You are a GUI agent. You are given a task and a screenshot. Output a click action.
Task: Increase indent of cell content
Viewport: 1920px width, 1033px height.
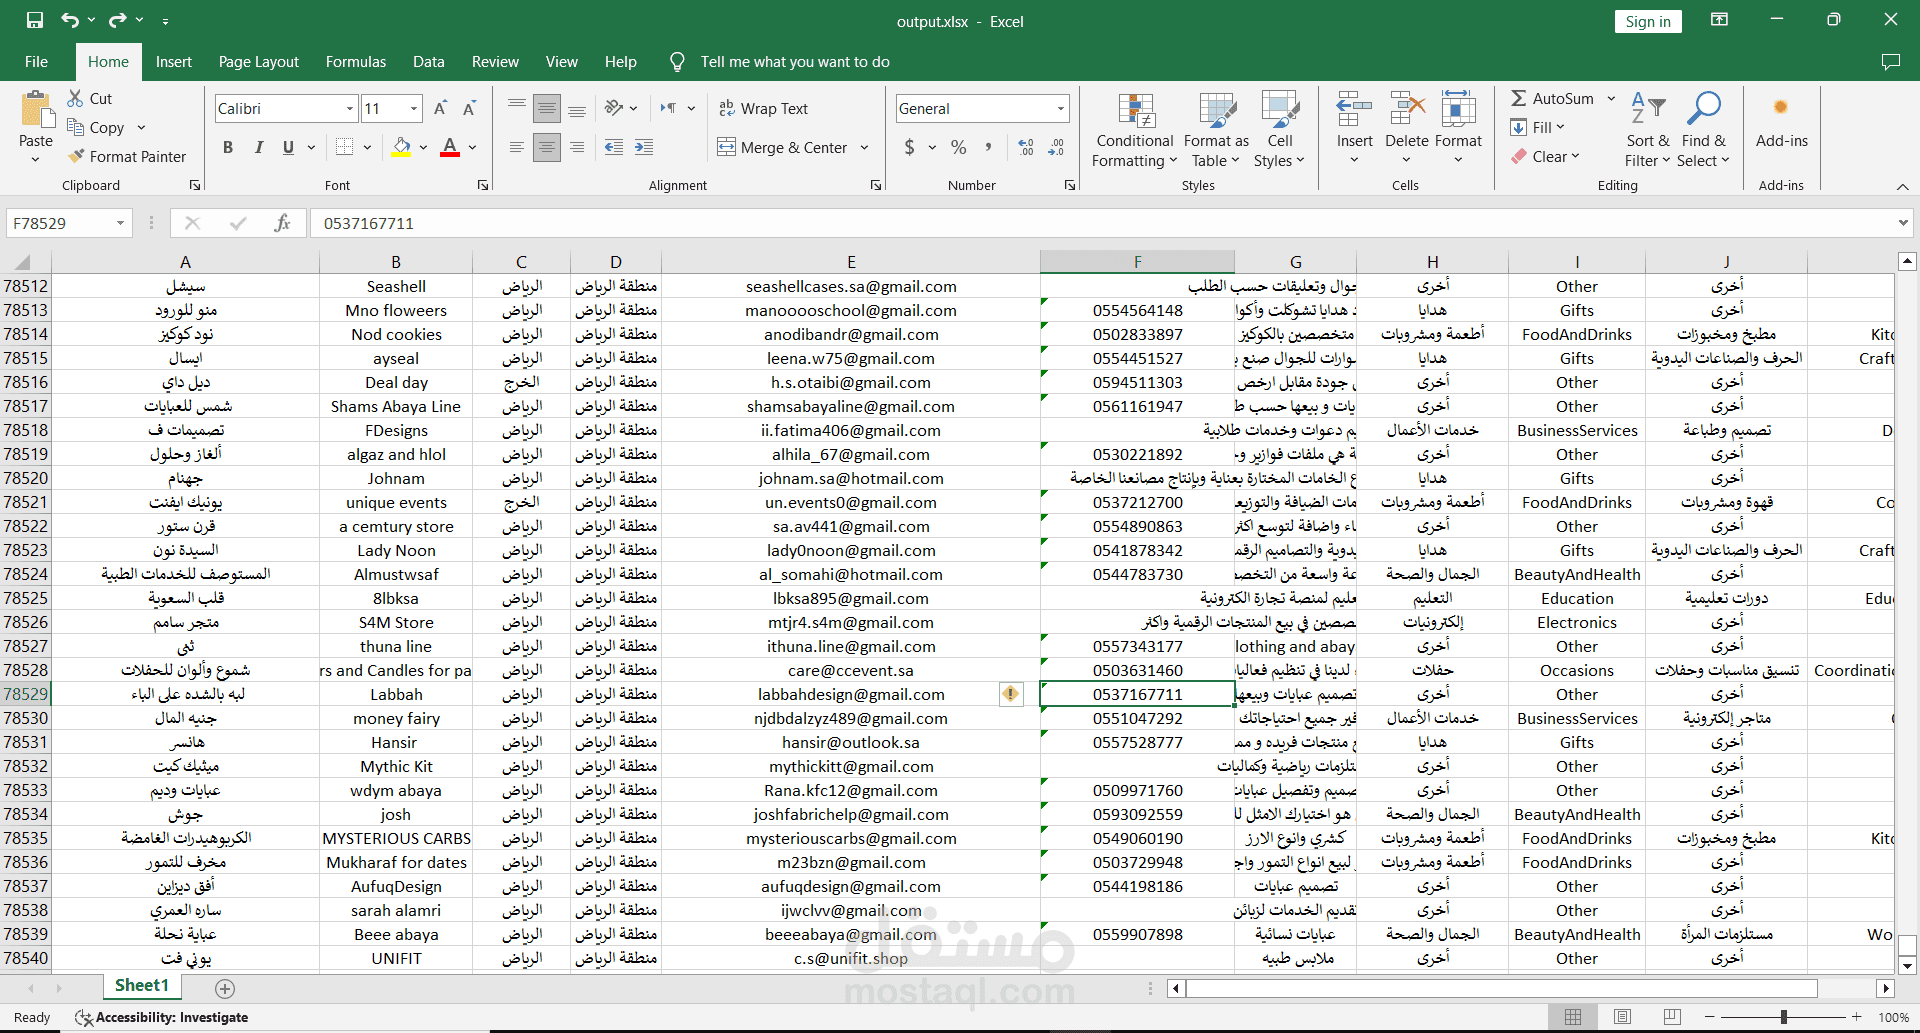tap(644, 147)
